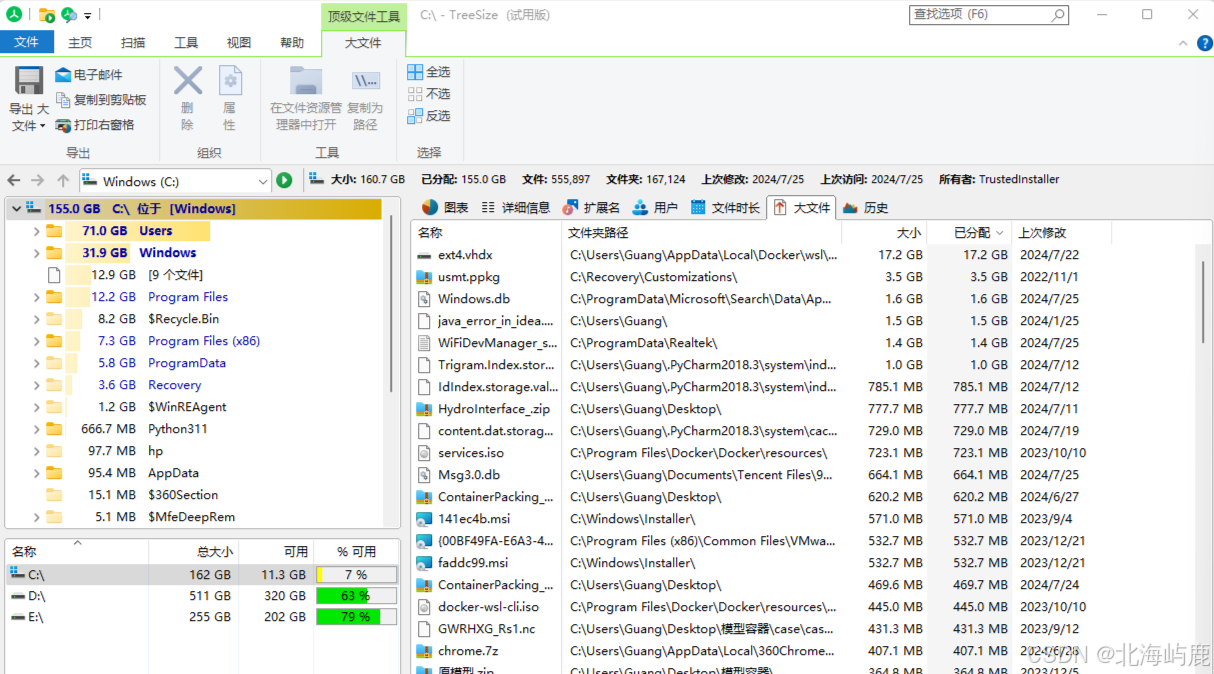
Task: Click the chrome.7z archive icon
Action: pos(424,651)
